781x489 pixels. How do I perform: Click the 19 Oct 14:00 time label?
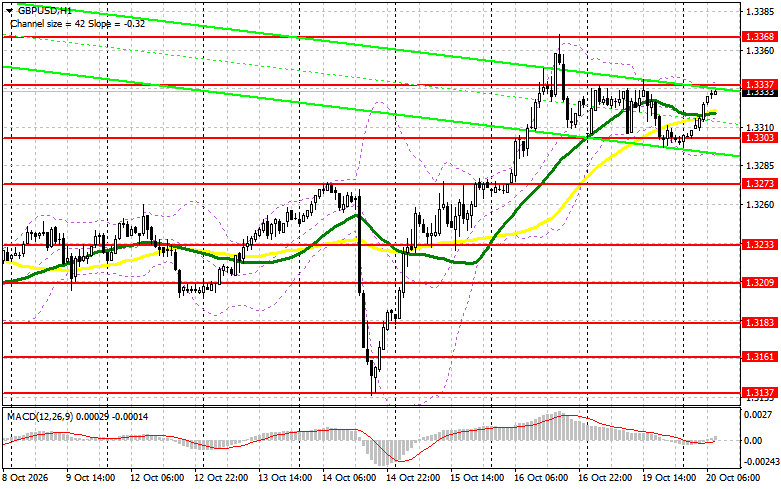669,478
